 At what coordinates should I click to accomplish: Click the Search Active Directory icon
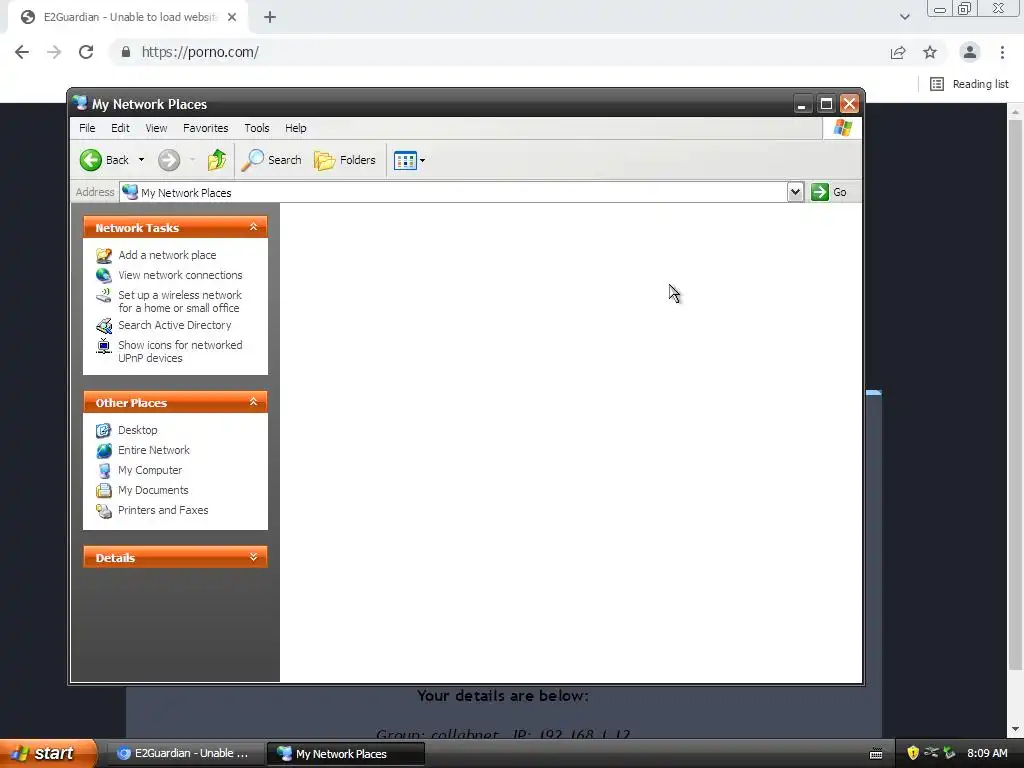[104, 325]
